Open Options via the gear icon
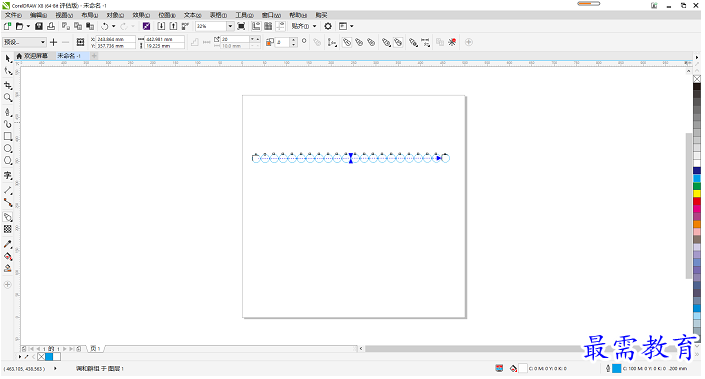 pyautogui.click(x=328, y=27)
